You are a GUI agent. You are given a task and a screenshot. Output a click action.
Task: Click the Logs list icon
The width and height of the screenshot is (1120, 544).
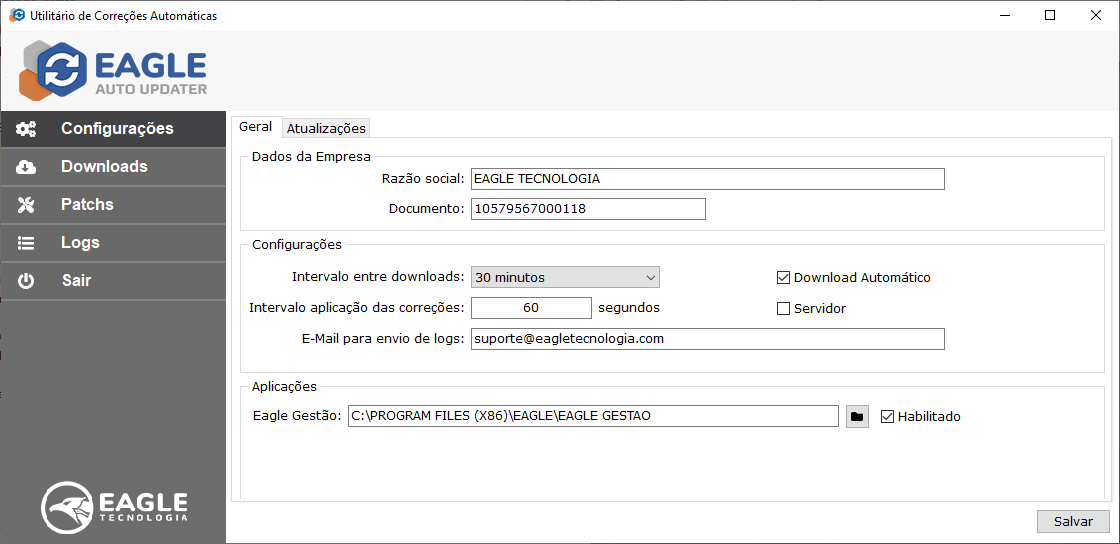pyautogui.click(x=26, y=243)
